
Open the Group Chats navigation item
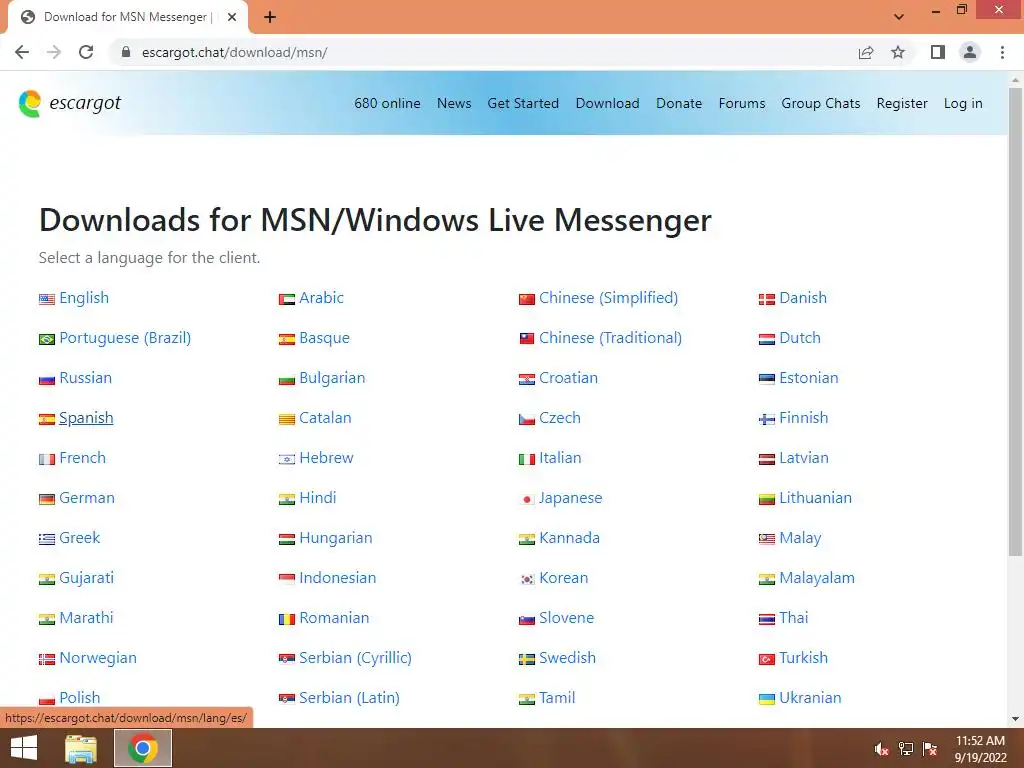coord(821,103)
